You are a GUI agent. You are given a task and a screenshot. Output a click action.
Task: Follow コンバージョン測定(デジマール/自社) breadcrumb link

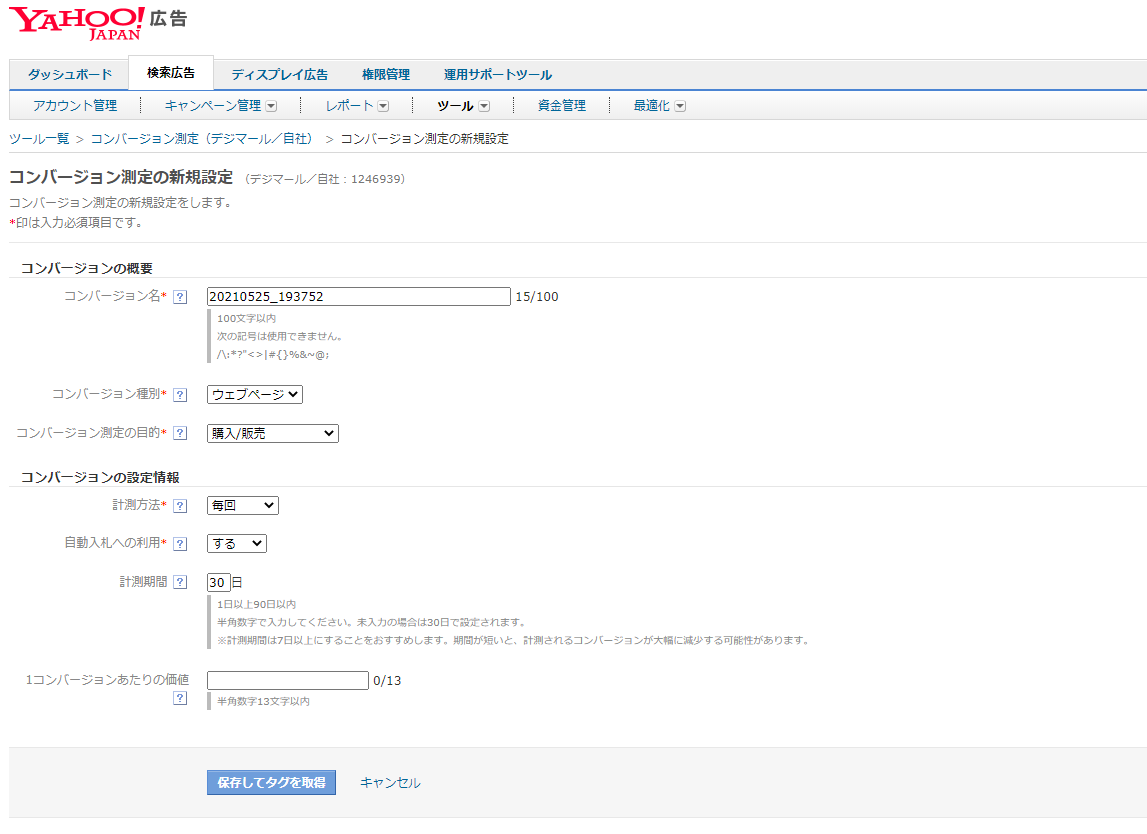coord(204,139)
